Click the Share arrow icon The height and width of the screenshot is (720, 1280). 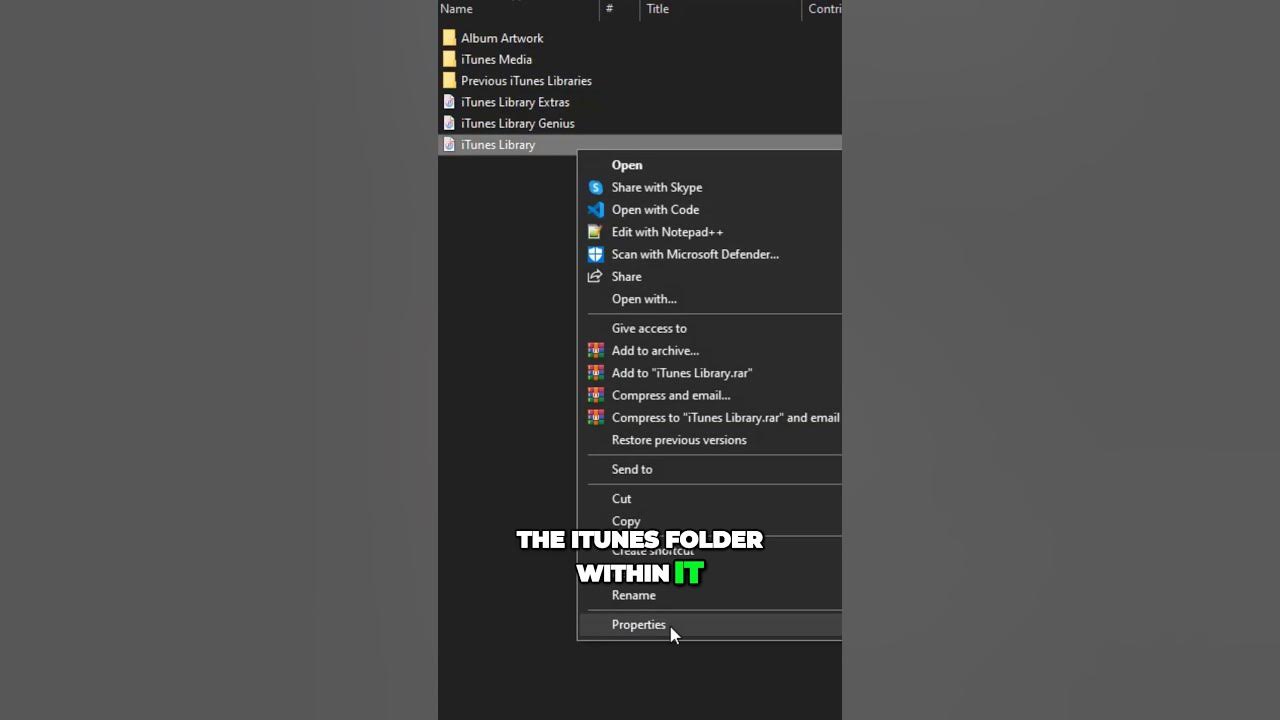point(595,276)
